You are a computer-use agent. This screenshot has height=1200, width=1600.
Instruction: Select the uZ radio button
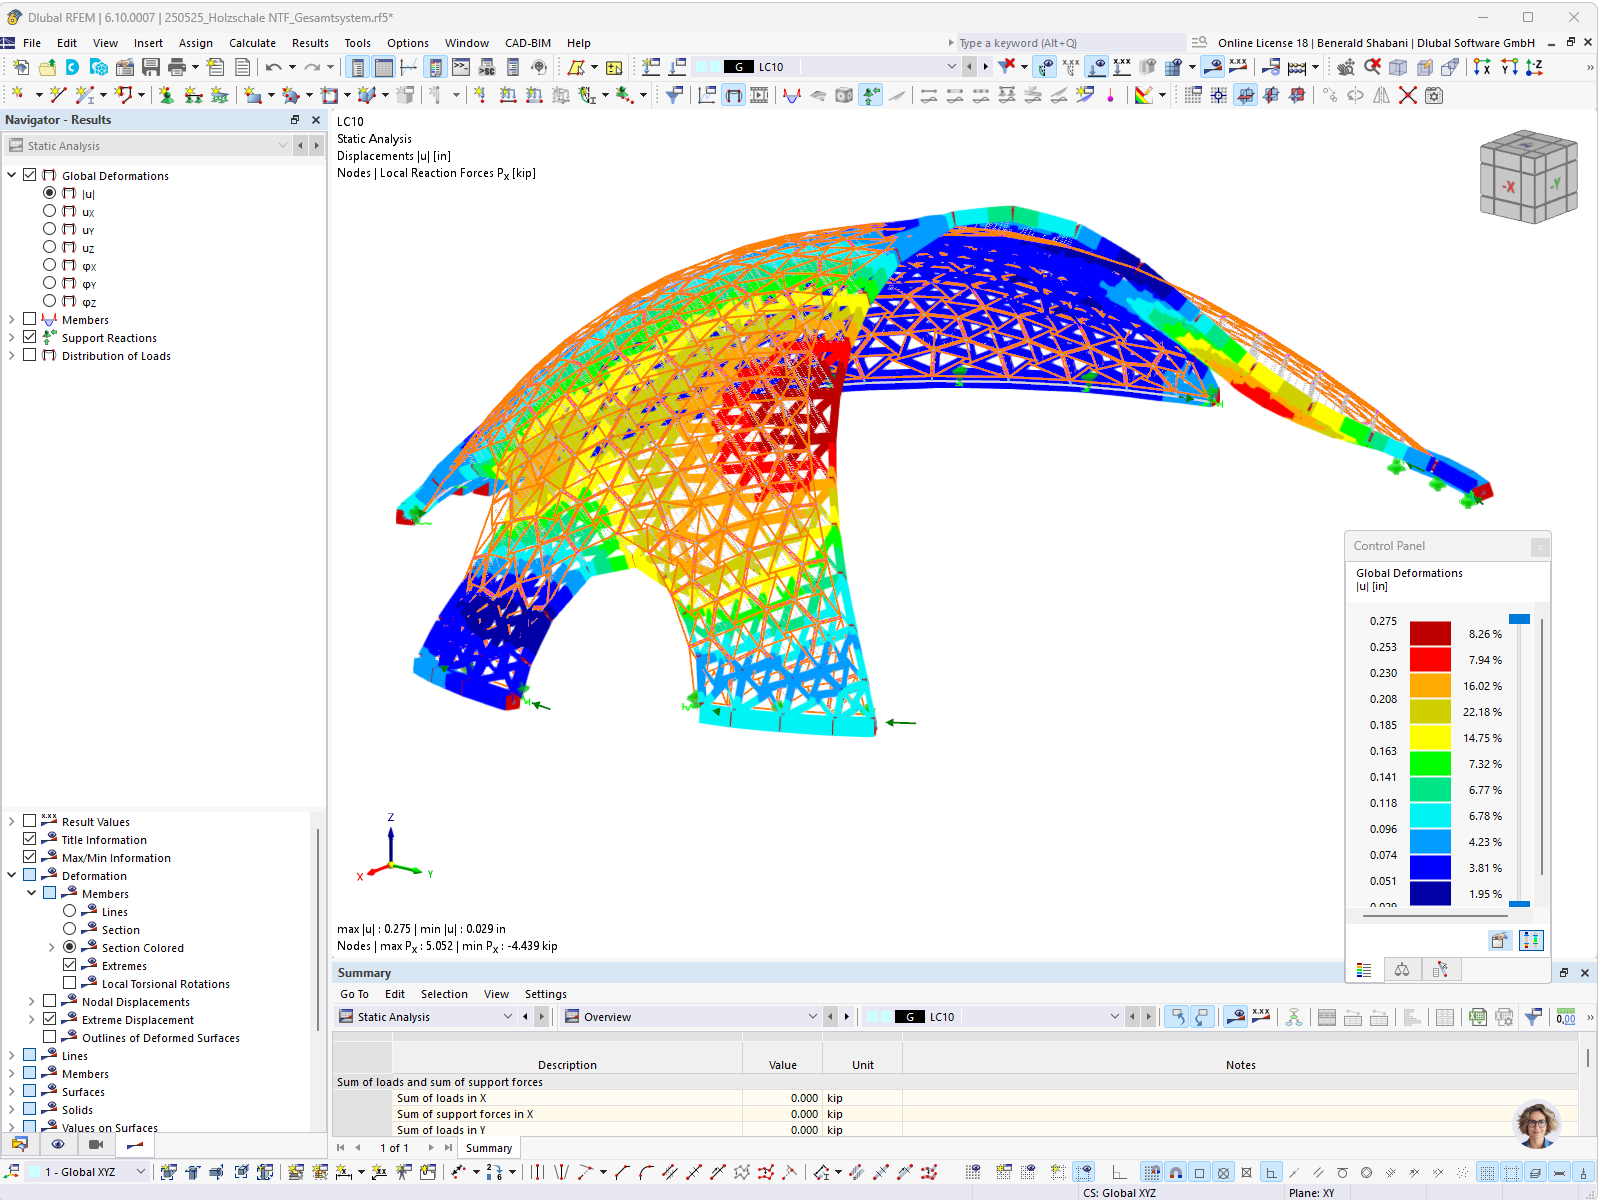tap(49, 246)
